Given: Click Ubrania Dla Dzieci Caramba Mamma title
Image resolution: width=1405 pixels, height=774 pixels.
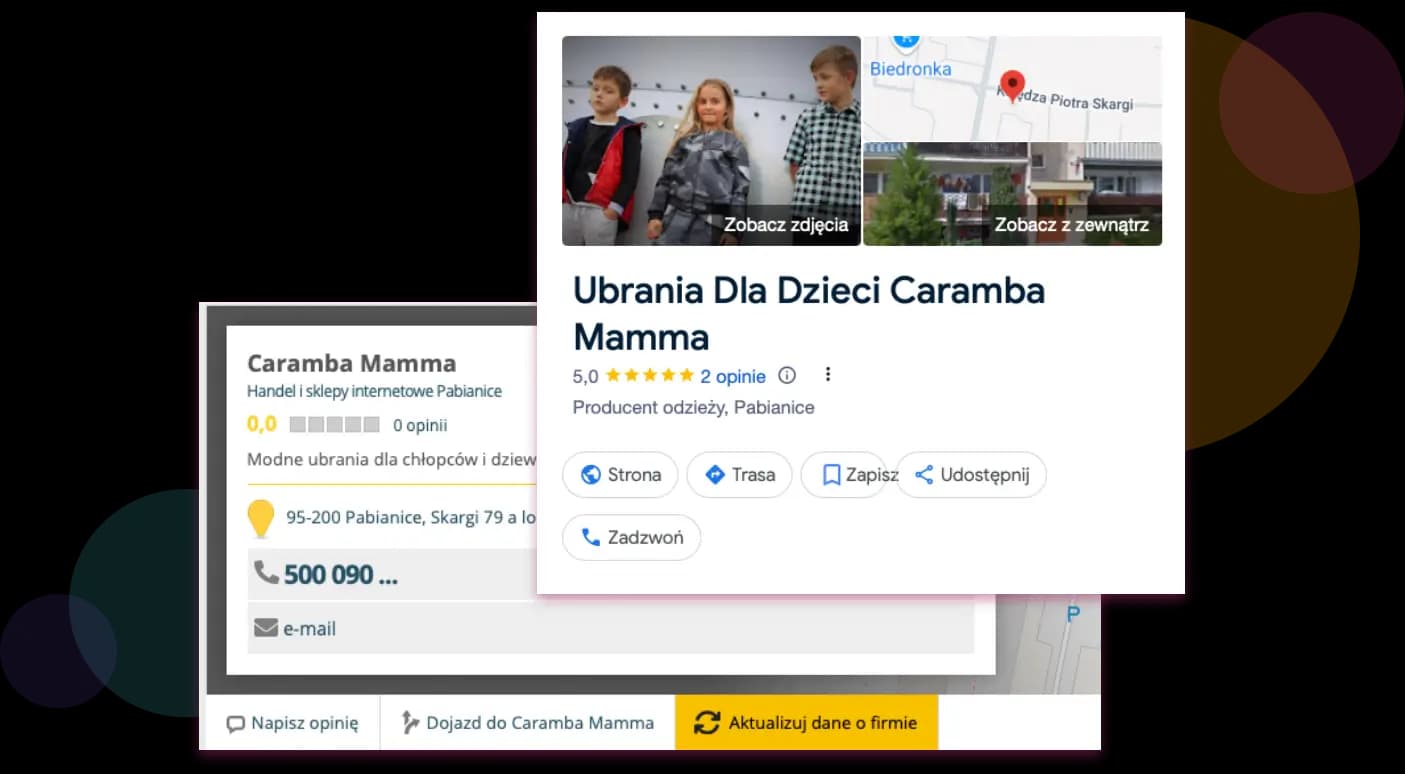Looking at the screenshot, I should click(809, 313).
